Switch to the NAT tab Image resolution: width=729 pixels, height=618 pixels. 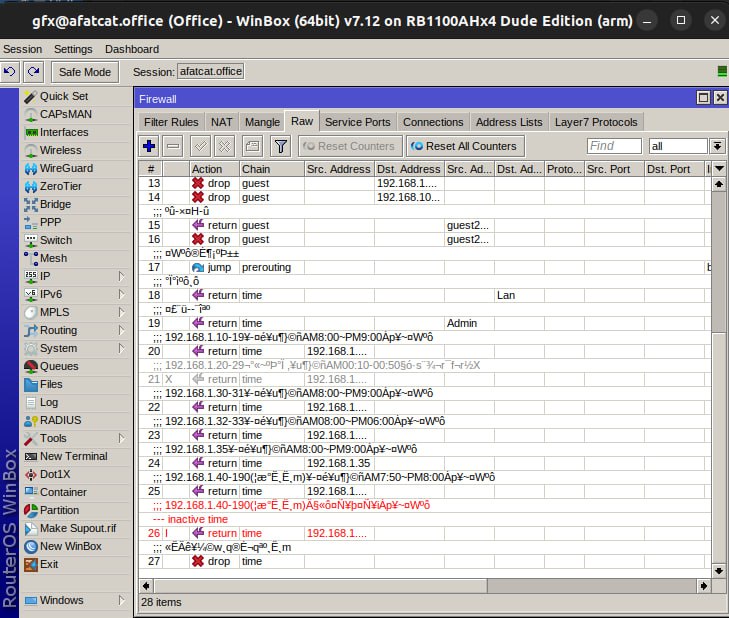click(222, 122)
